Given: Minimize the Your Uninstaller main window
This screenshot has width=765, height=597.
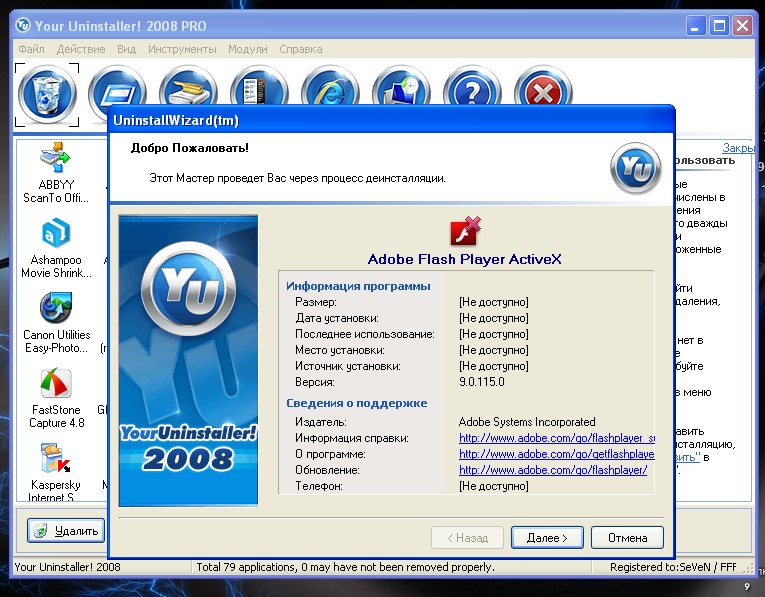Looking at the screenshot, I should click(x=696, y=26).
